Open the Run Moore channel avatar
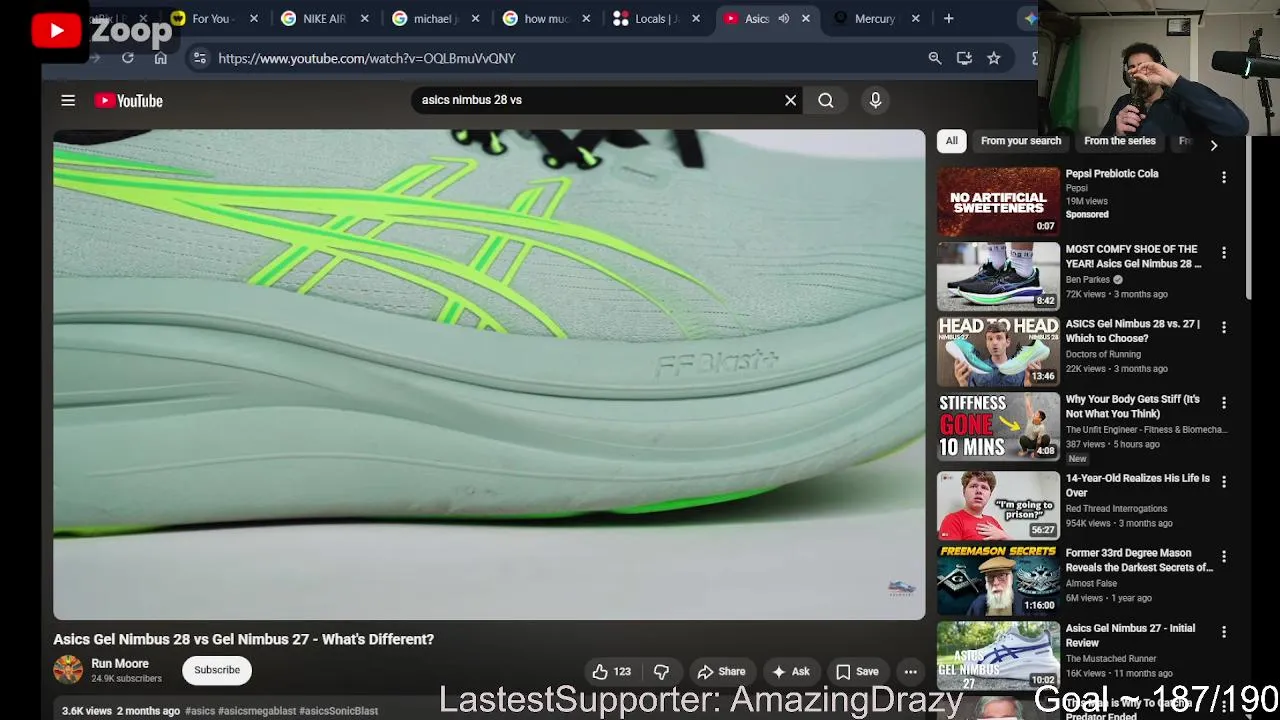The height and width of the screenshot is (720, 1280). pyautogui.click(x=68, y=669)
